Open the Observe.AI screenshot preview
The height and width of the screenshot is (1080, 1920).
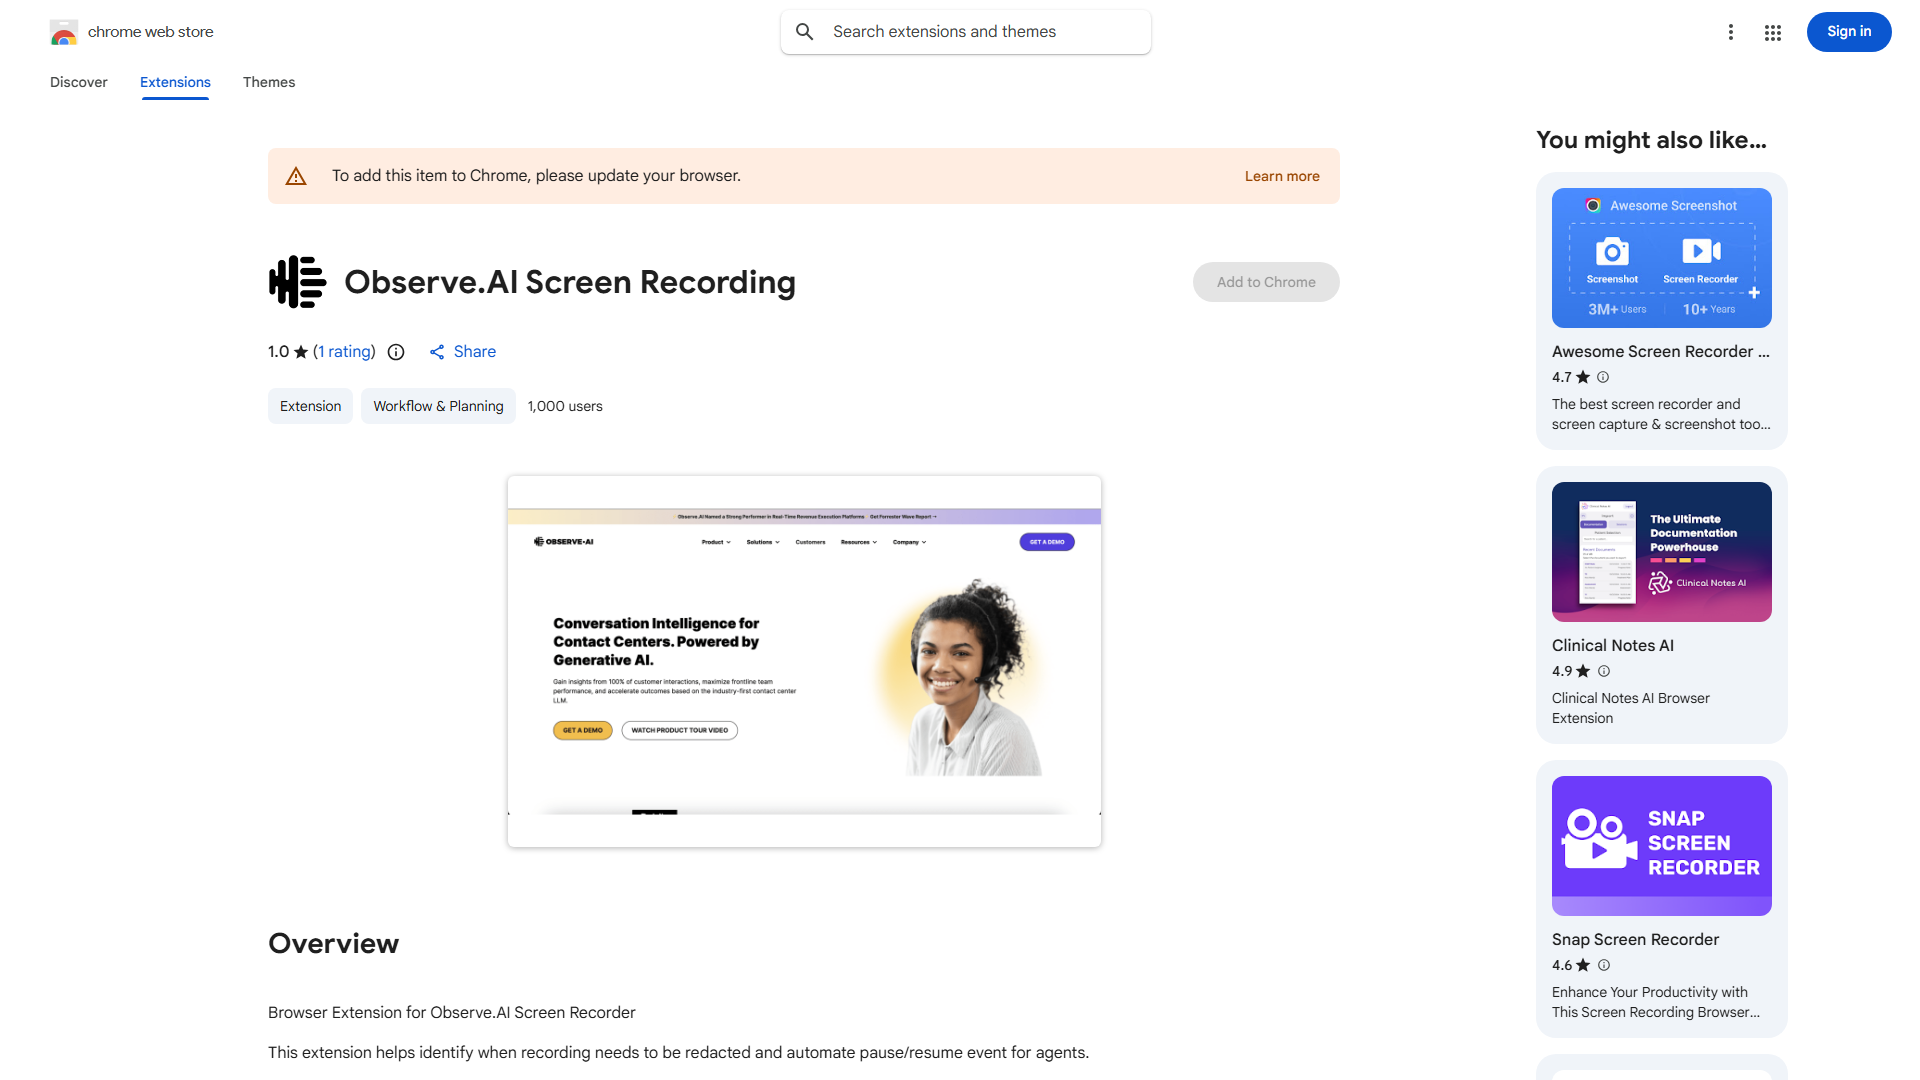click(x=803, y=660)
